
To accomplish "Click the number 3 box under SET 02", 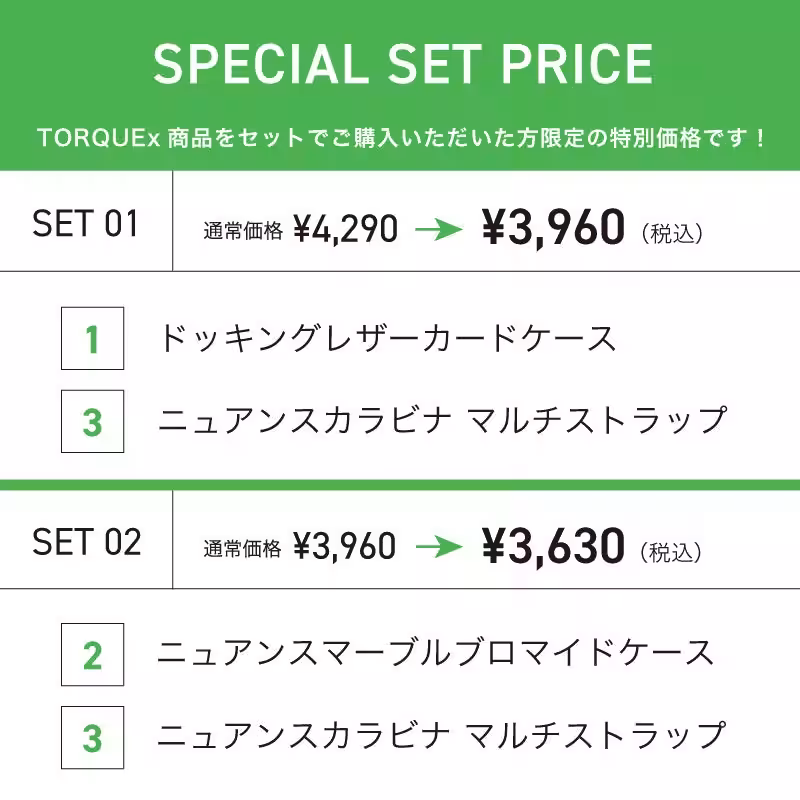I will coord(92,737).
